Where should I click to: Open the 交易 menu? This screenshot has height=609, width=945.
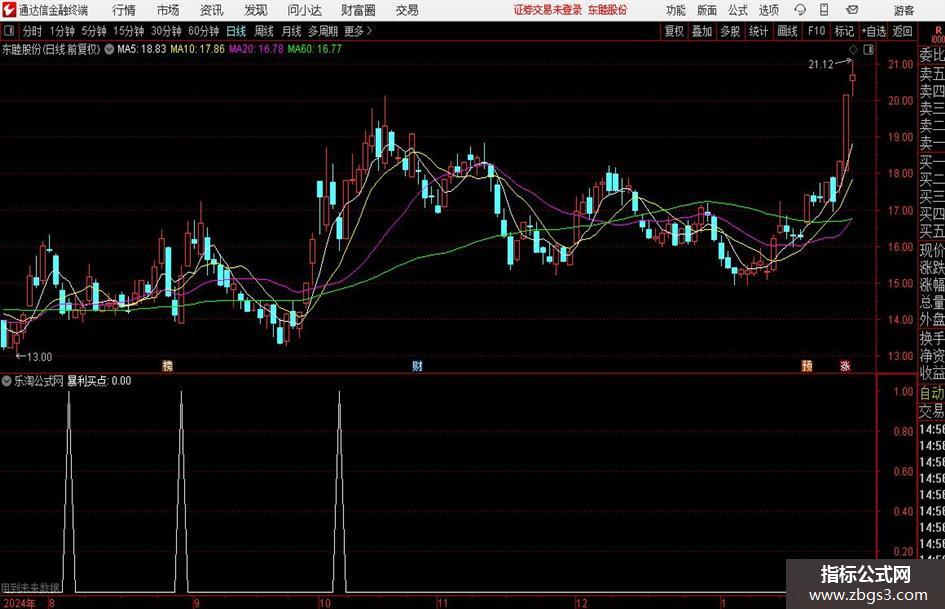(x=407, y=10)
